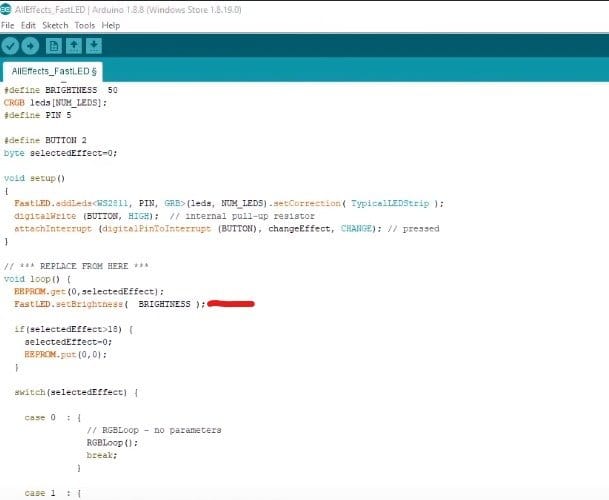Click the attachInterrupt line

(x=227, y=228)
